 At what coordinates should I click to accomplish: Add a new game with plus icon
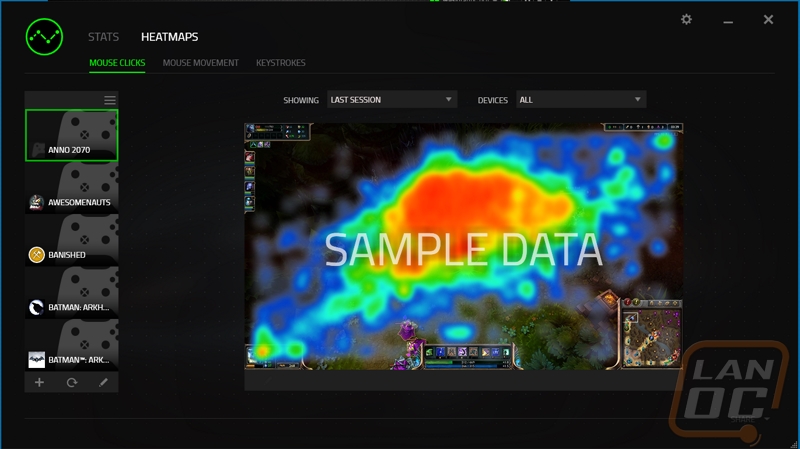(40, 383)
